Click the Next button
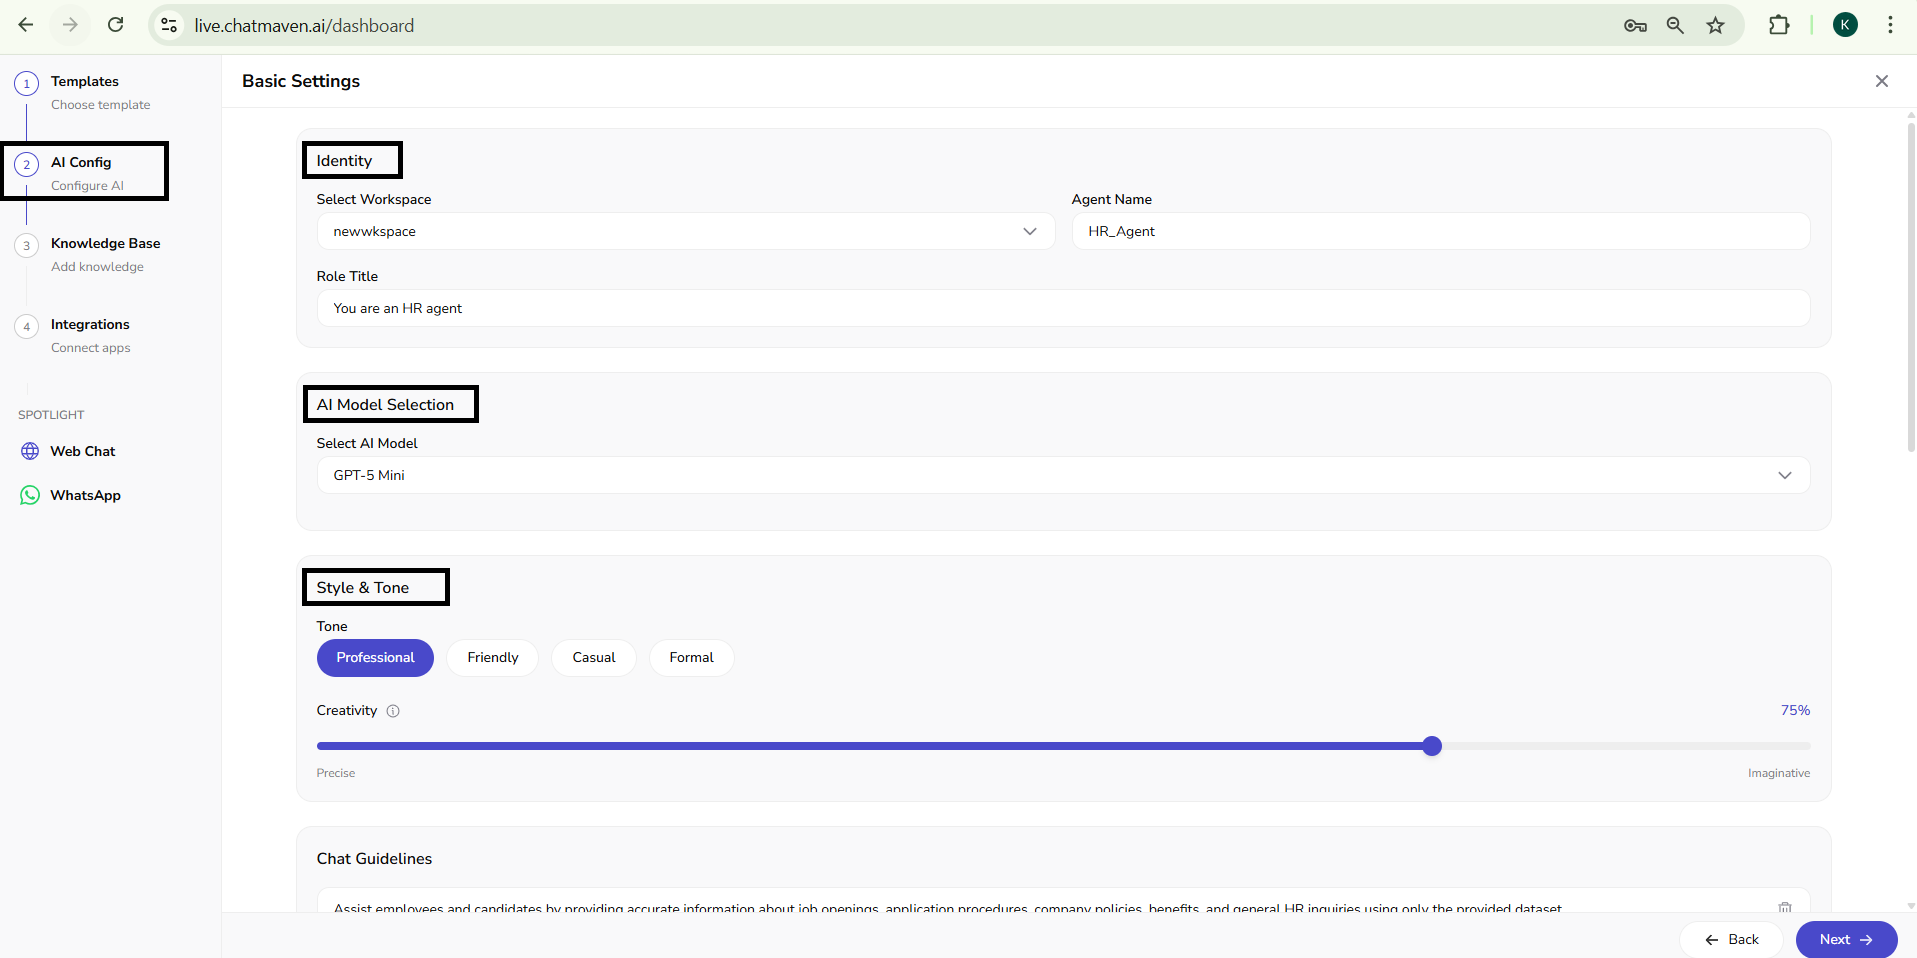1917x958 pixels. [x=1845, y=939]
